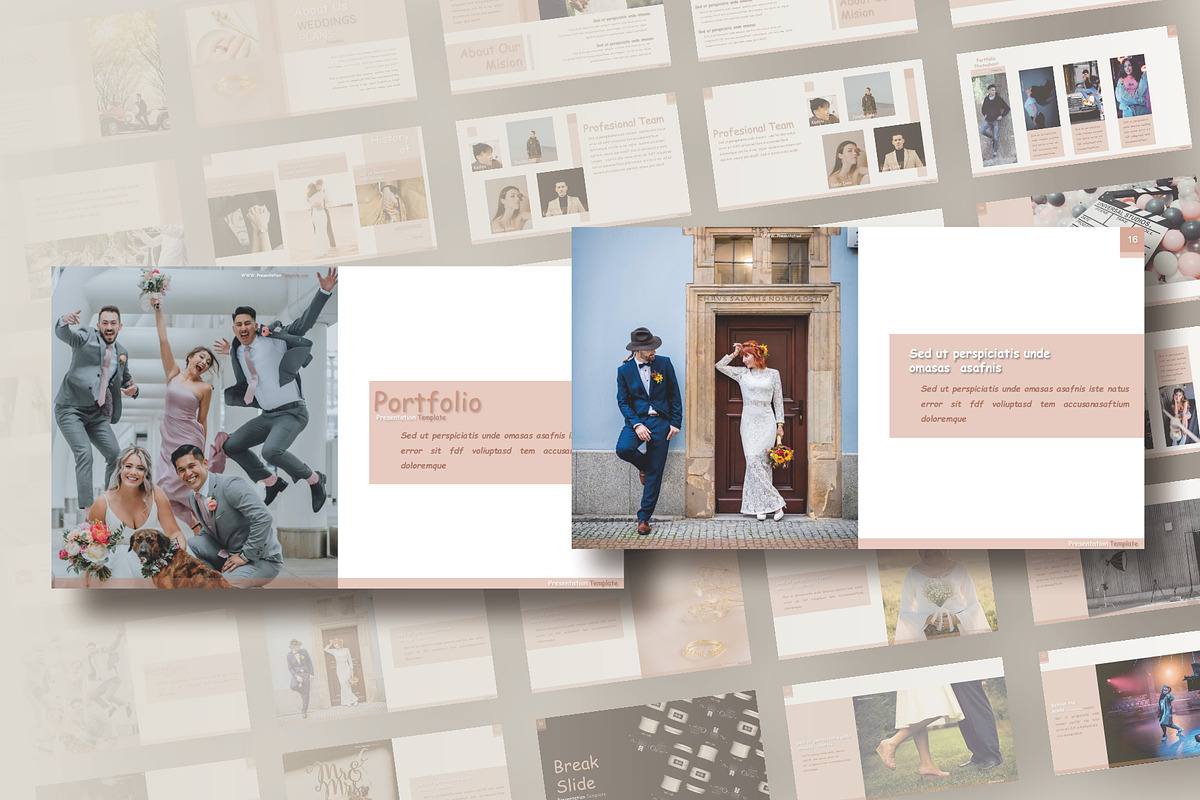Click "Presentation Template" footer on slide 16
The image size is (1200, 800).
click(x=1103, y=543)
